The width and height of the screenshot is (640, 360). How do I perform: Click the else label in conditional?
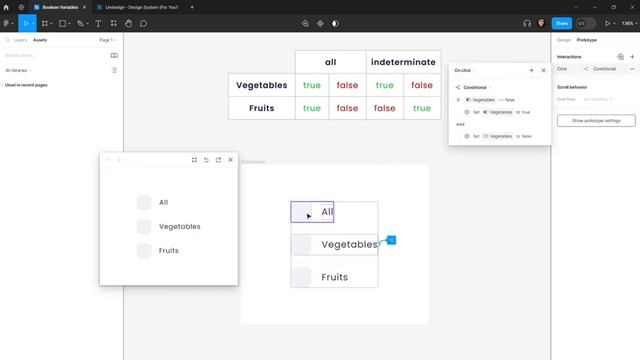point(460,124)
